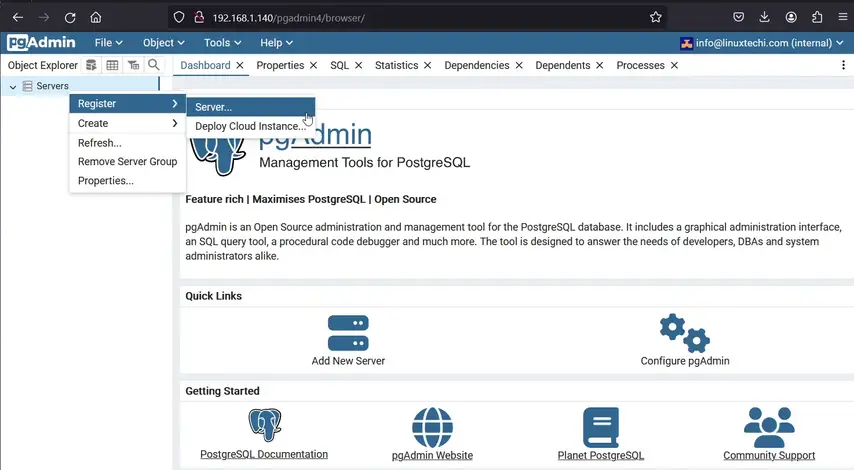
Task: Click the Add New Server icon
Action: (348, 333)
